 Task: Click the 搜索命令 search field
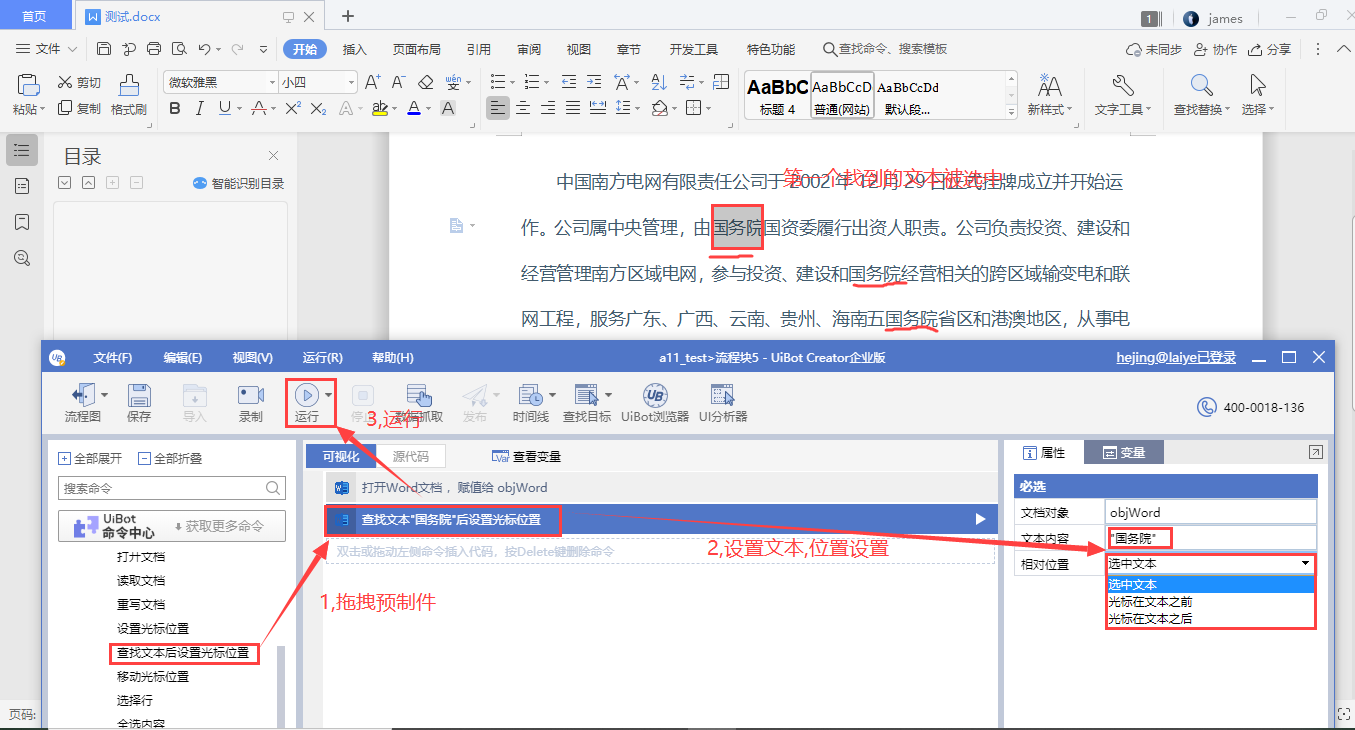tap(172, 488)
